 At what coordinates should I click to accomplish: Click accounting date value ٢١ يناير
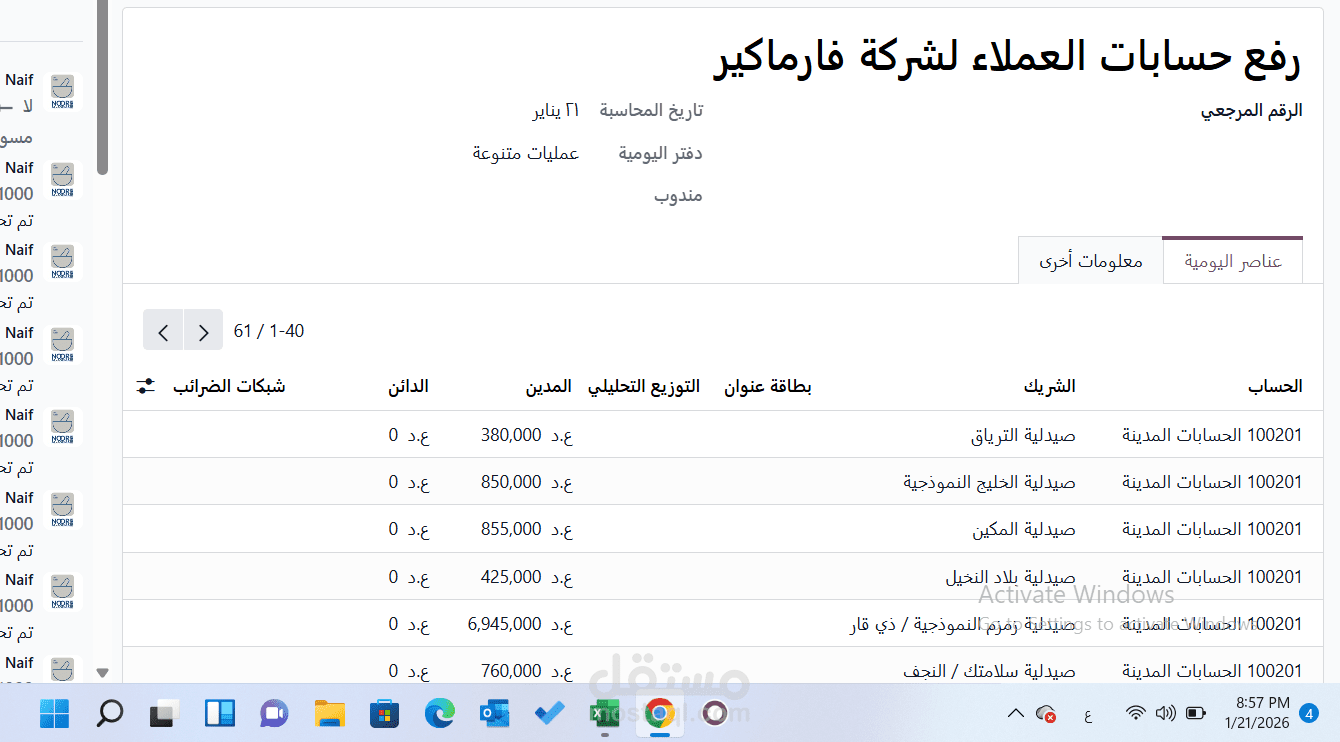[556, 110]
